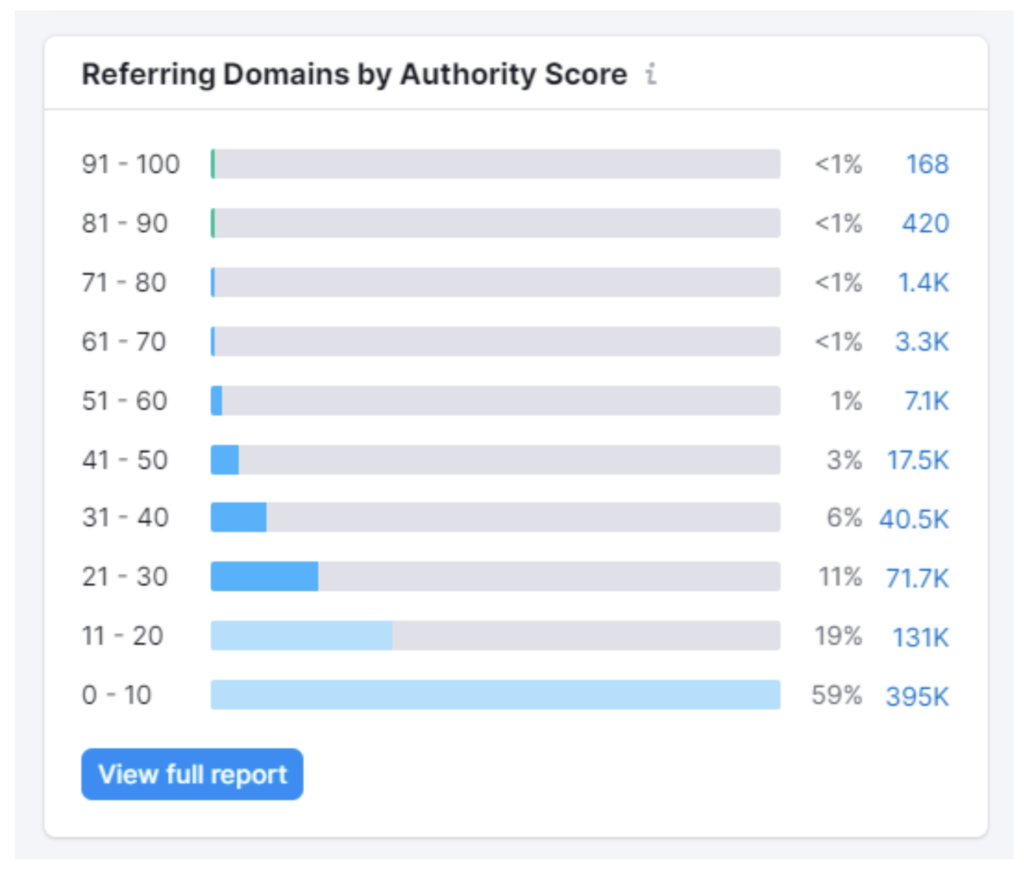The image size is (1024, 873).
Task: Click the 7.1K domains count link
Action: point(925,401)
